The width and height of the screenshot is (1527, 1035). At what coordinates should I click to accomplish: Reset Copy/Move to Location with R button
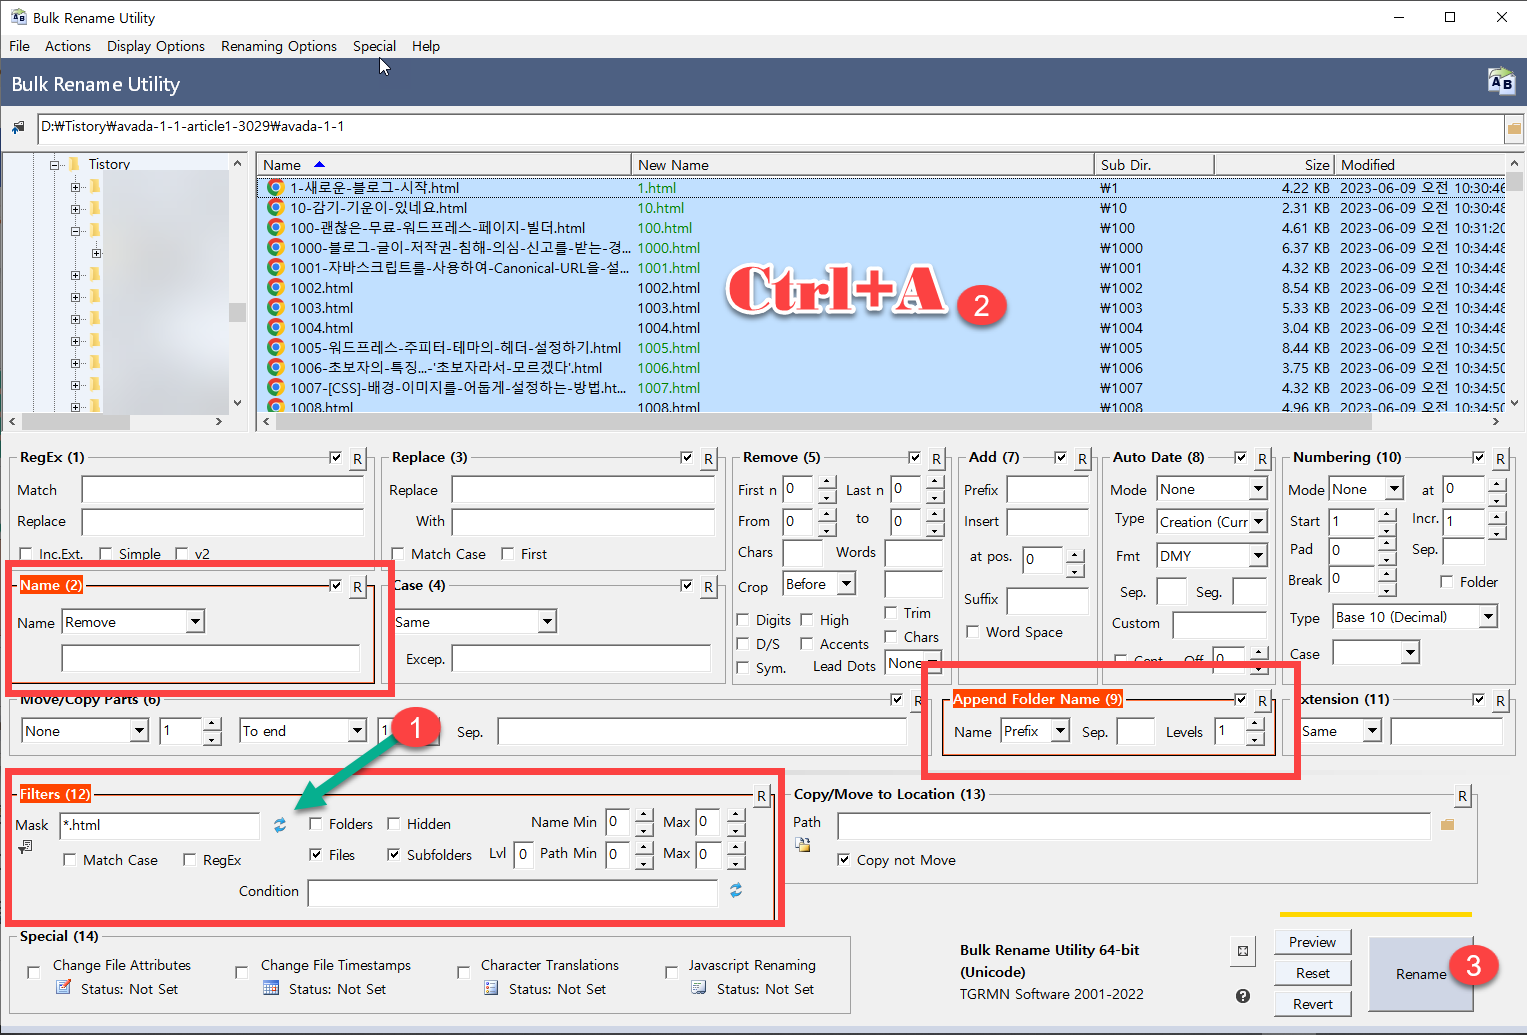click(x=1462, y=797)
